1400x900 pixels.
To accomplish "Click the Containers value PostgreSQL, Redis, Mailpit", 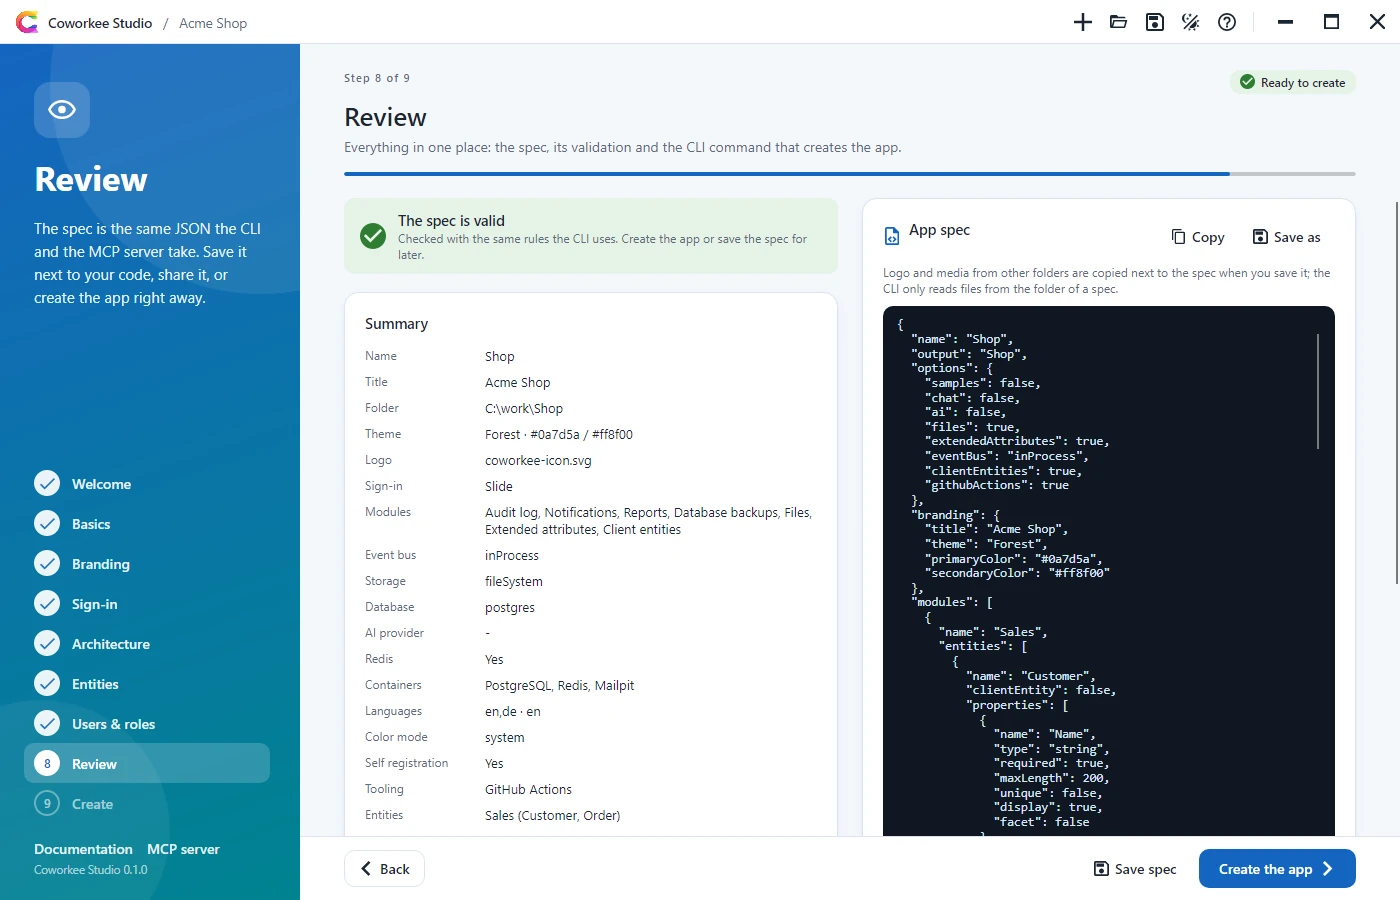I will point(559,685).
